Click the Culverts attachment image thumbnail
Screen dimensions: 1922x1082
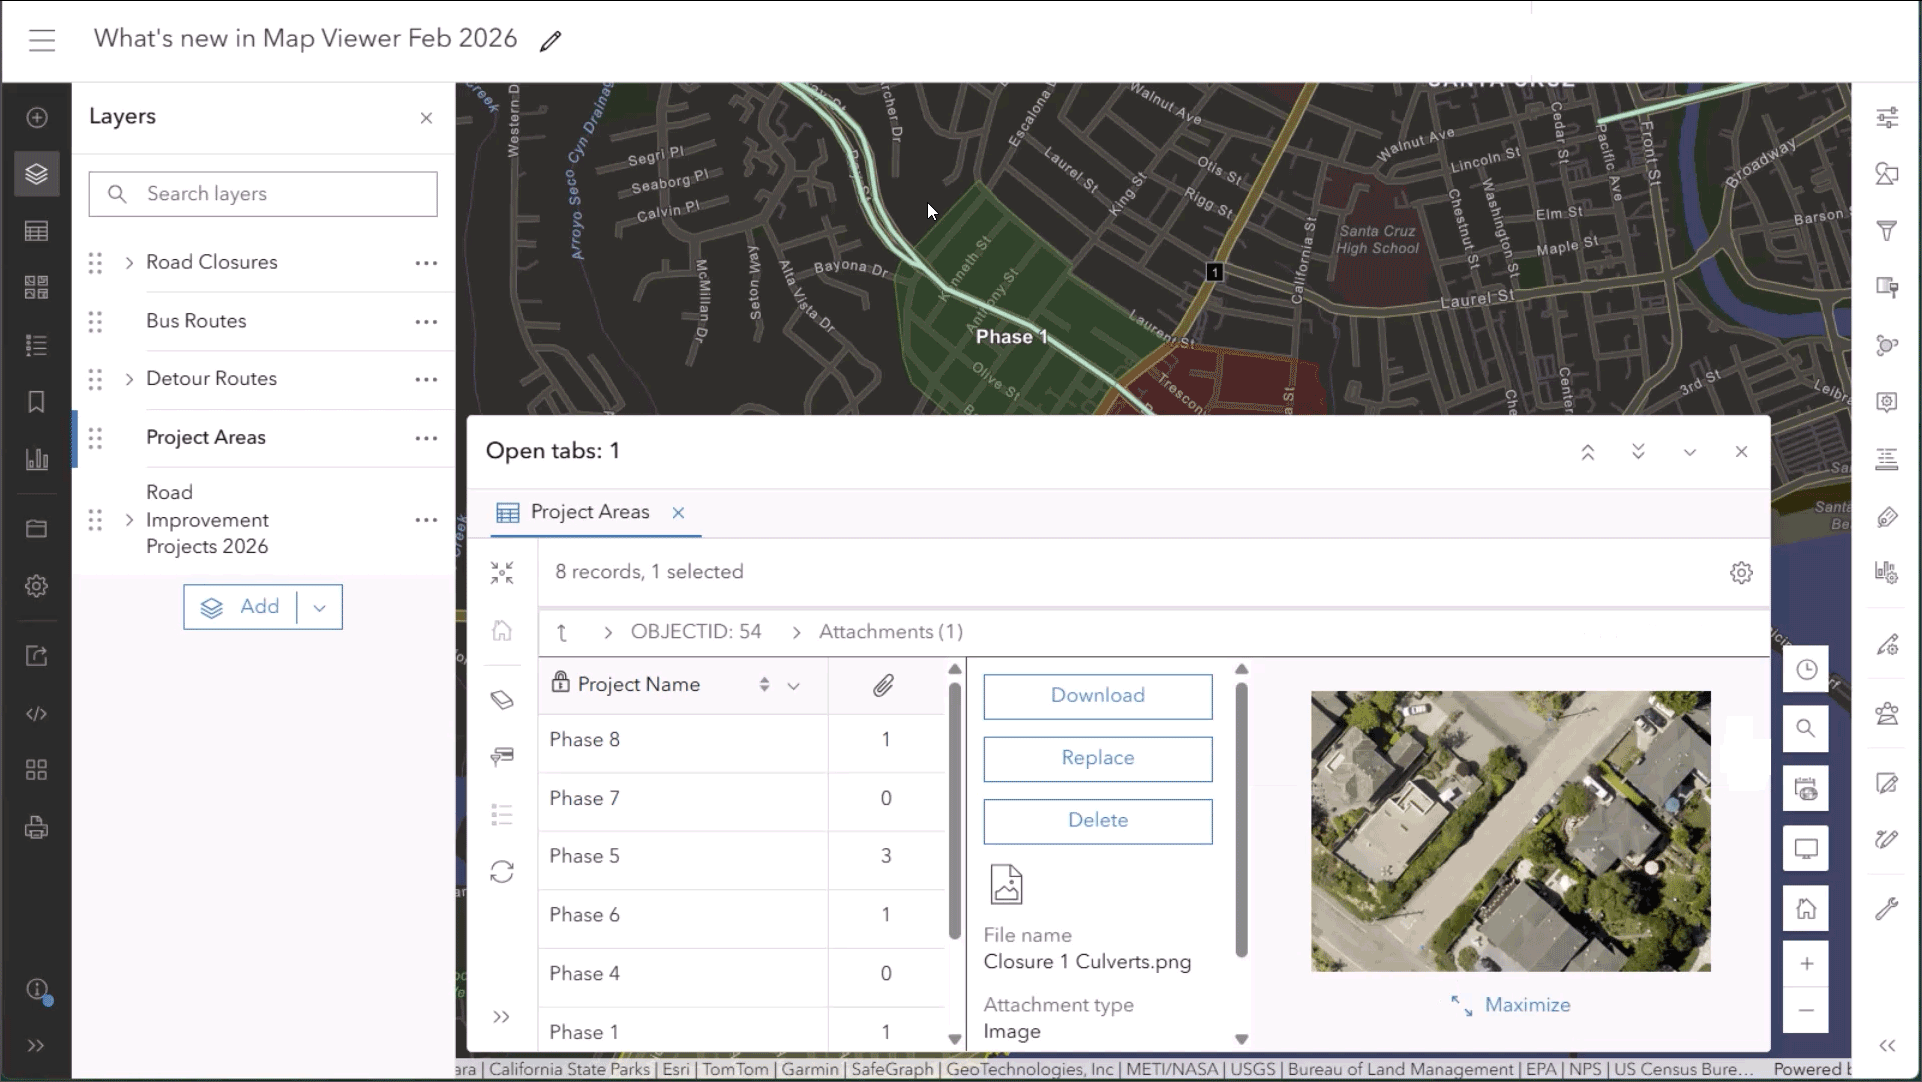click(x=1510, y=831)
